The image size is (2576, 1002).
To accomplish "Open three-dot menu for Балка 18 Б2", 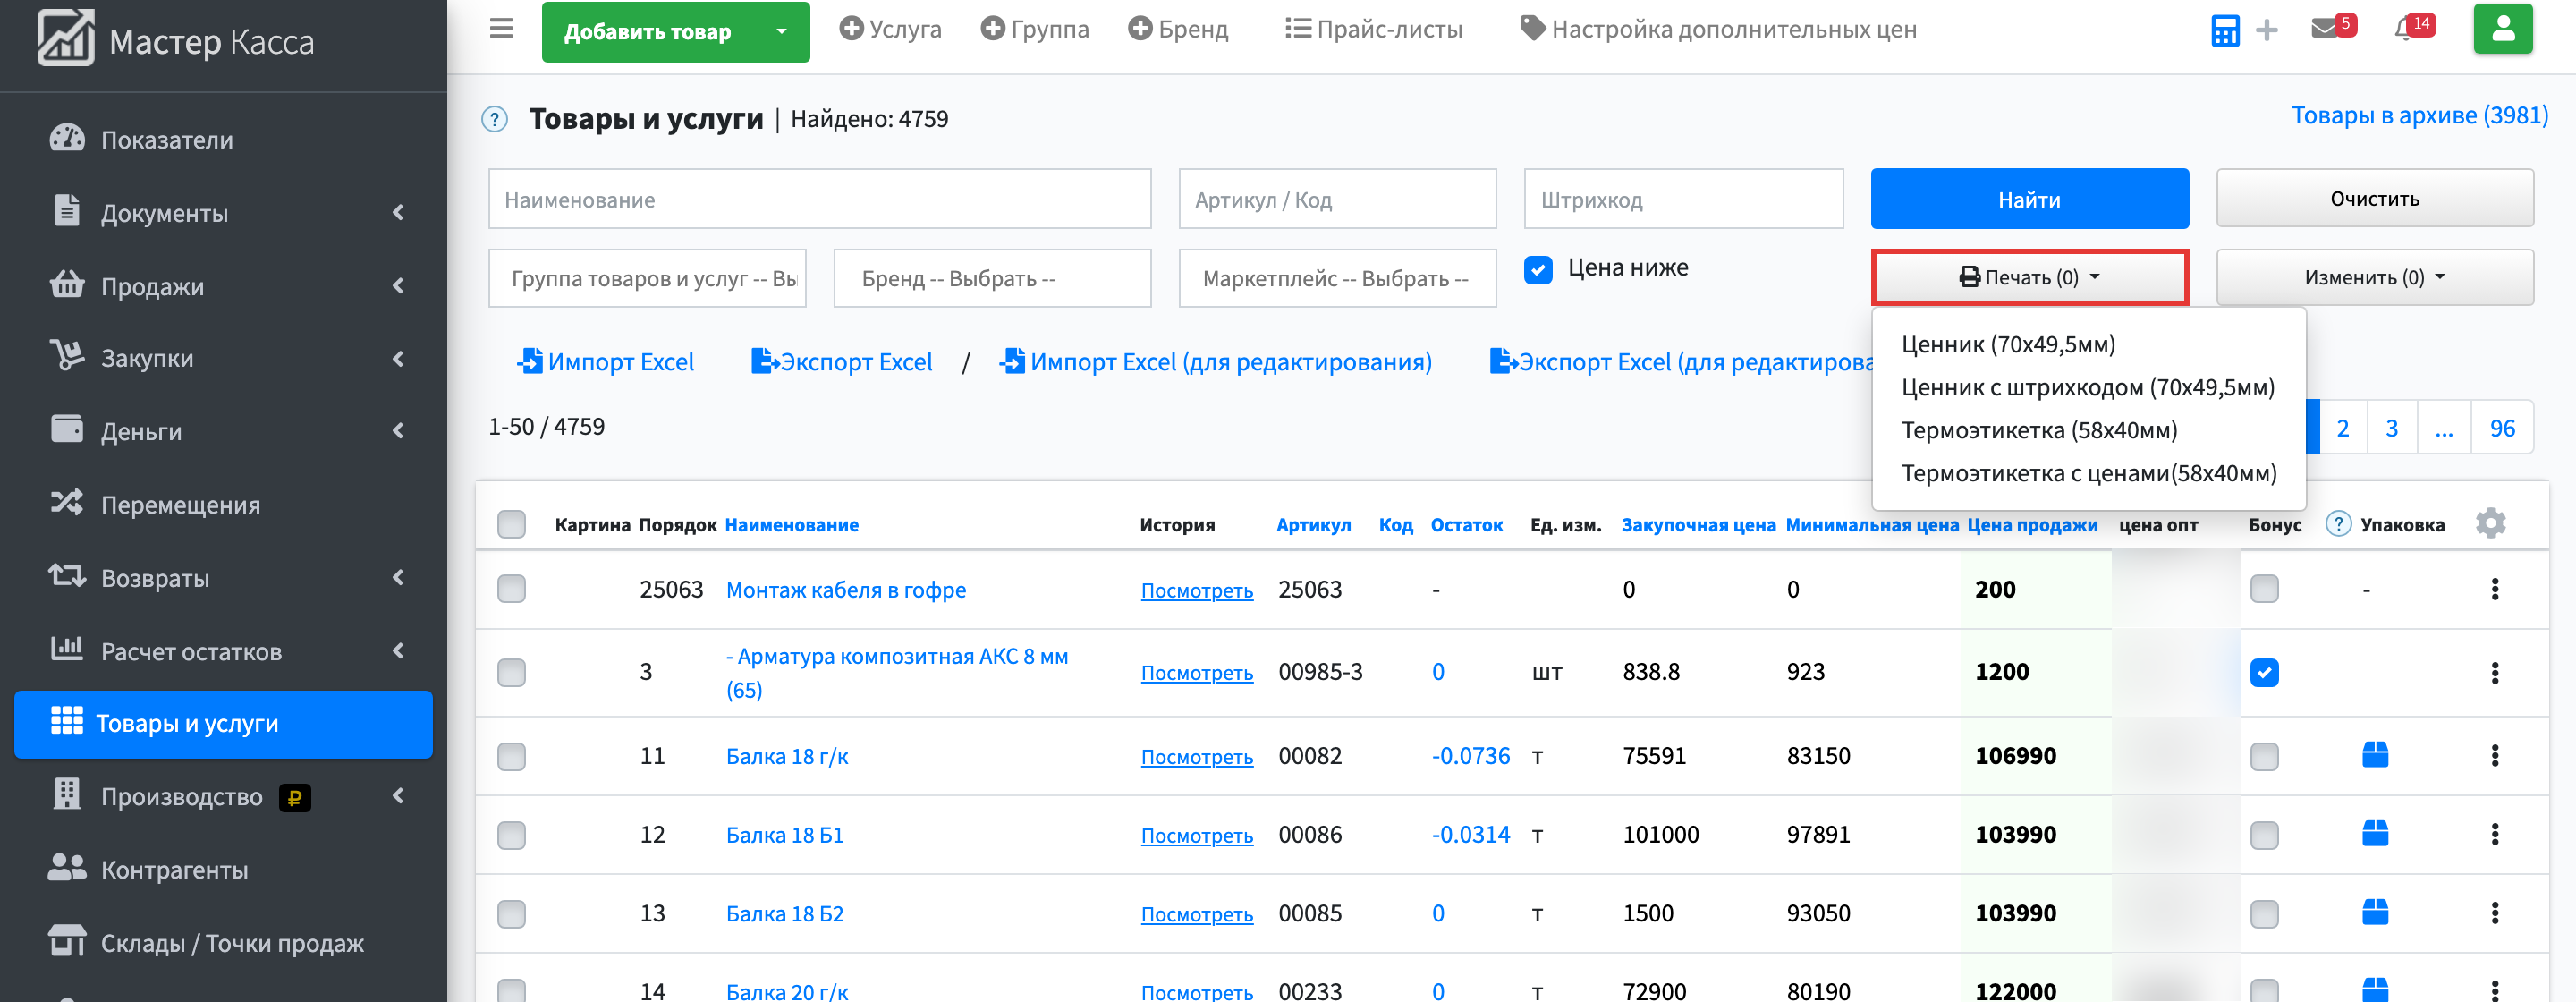I will click(2495, 913).
